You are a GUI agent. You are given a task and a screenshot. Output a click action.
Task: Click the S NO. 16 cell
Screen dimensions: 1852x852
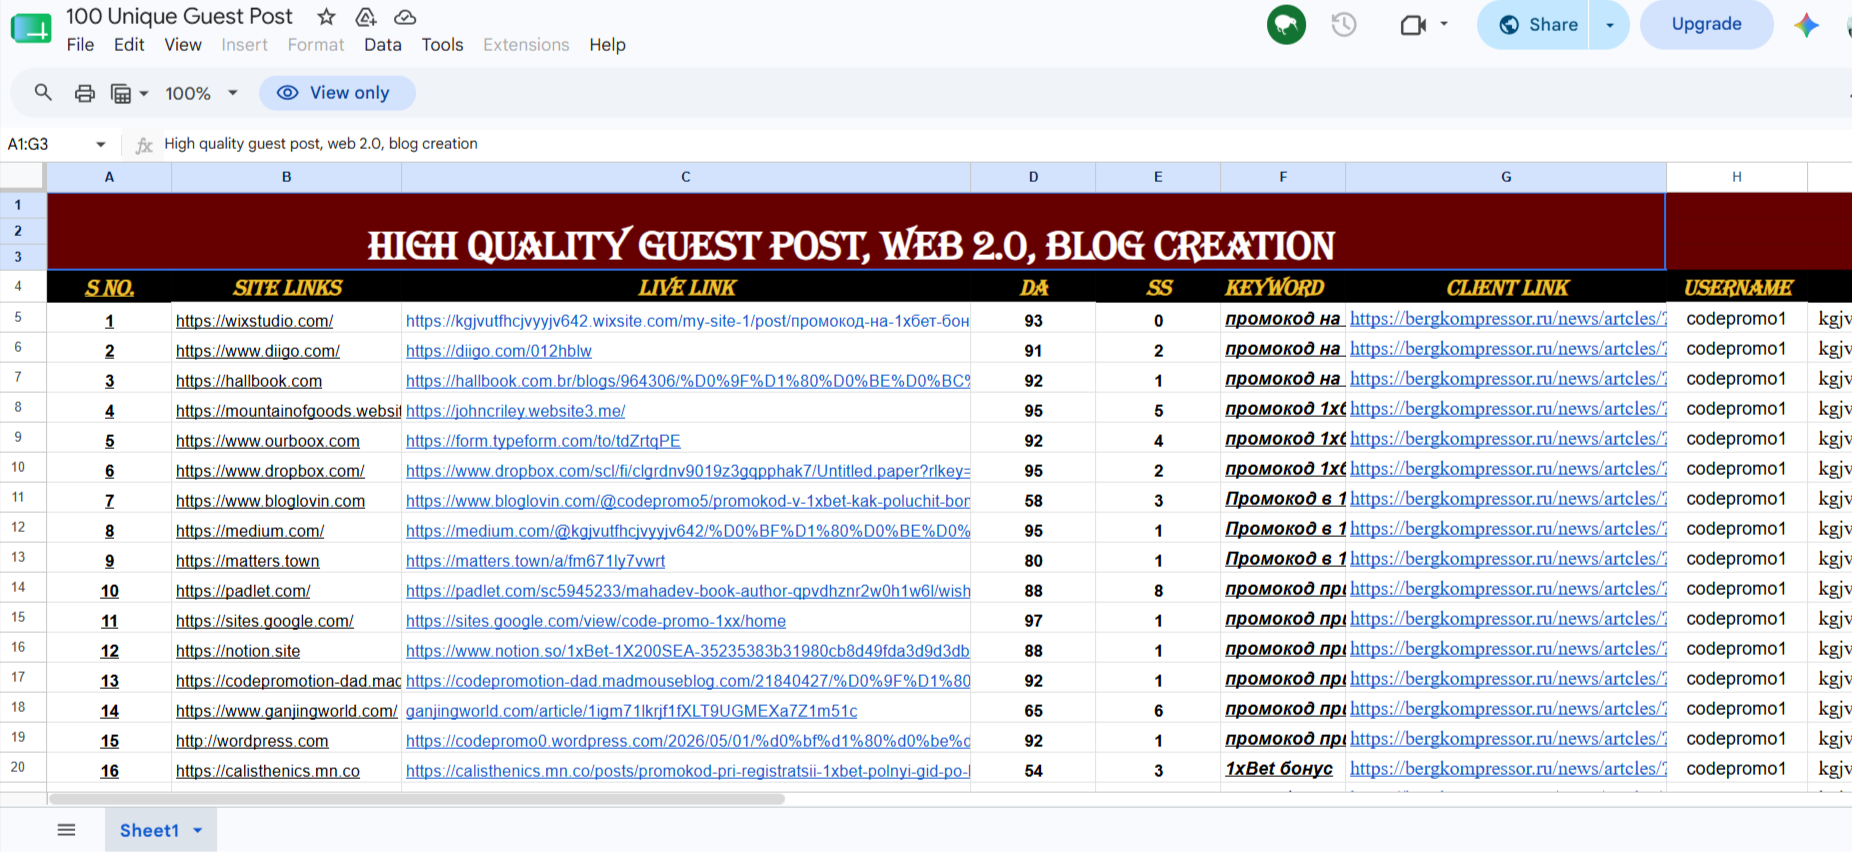tap(109, 771)
